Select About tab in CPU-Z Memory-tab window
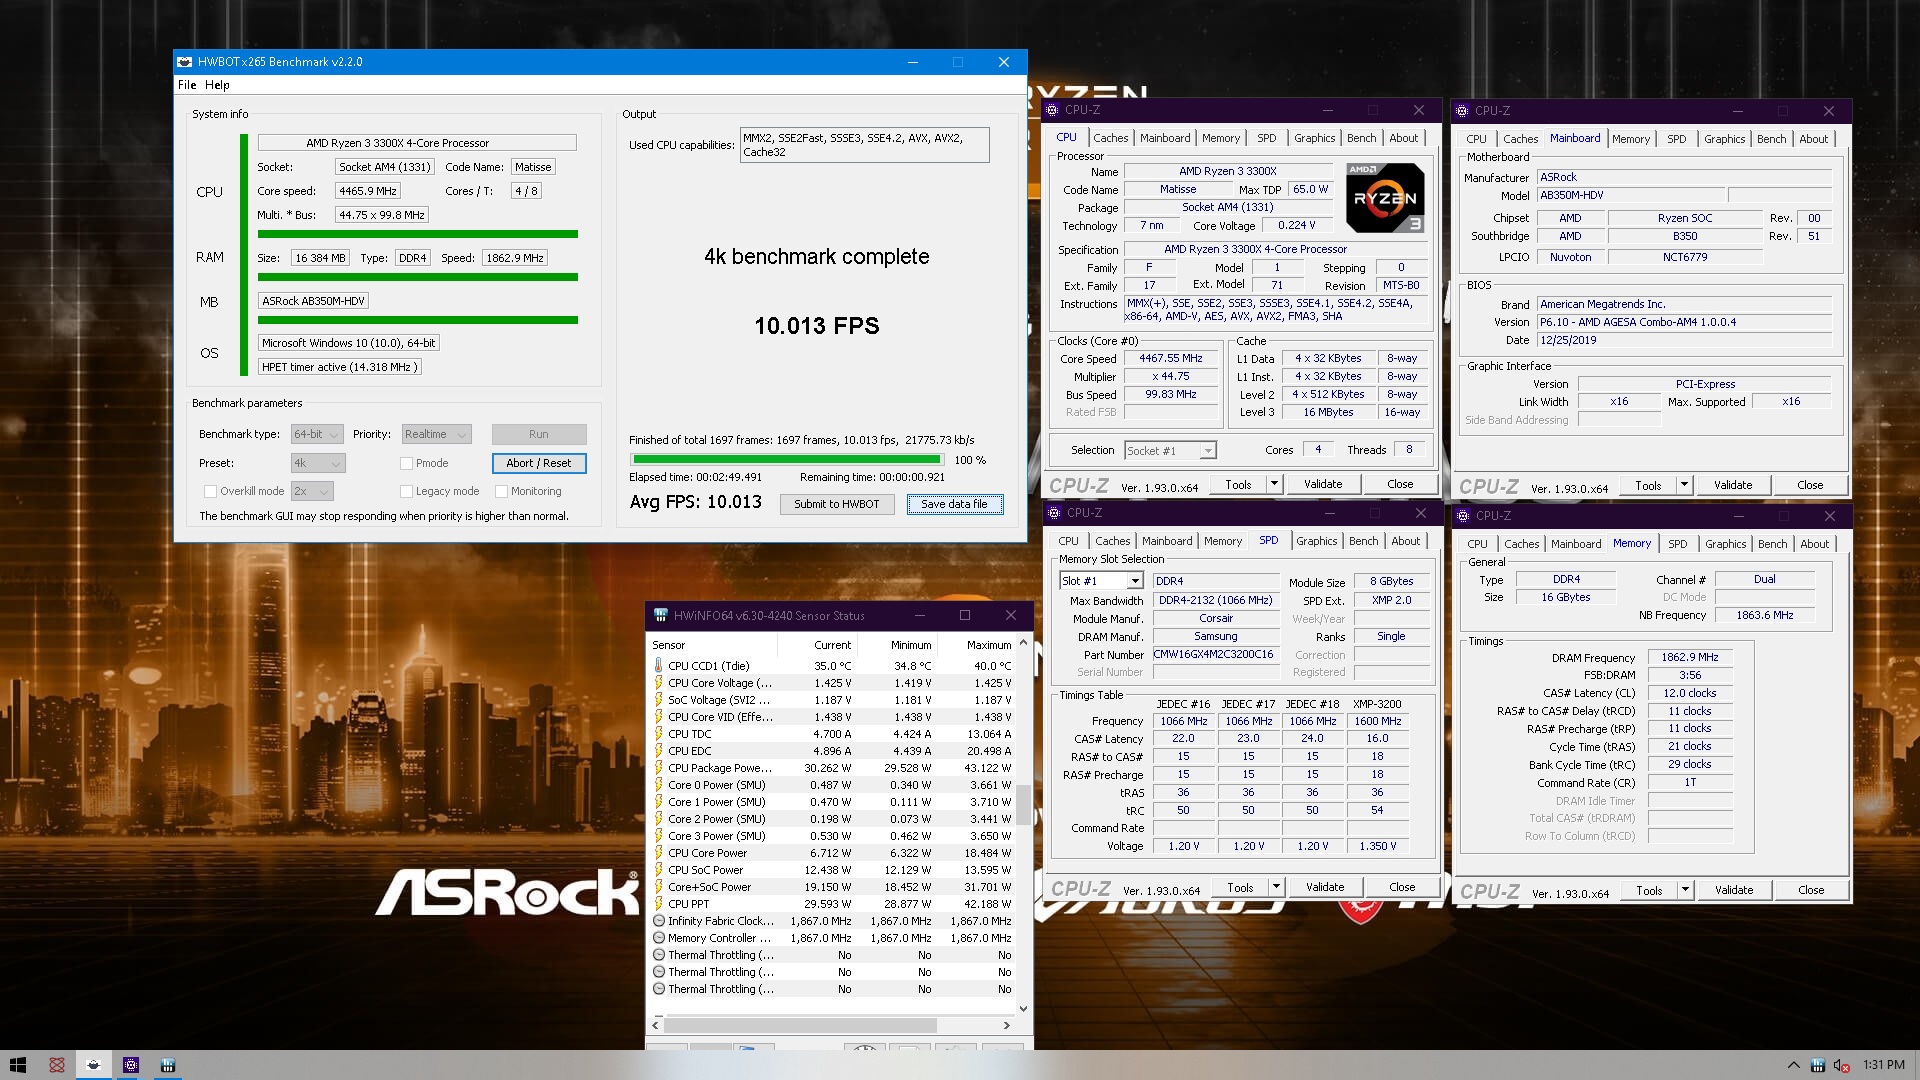Image resolution: width=1920 pixels, height=1080 pixels. point(1814,544)
